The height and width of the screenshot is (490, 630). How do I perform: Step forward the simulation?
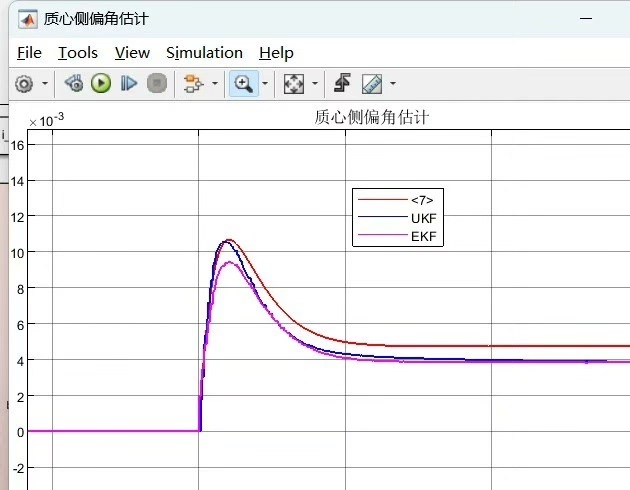(129, 84)
